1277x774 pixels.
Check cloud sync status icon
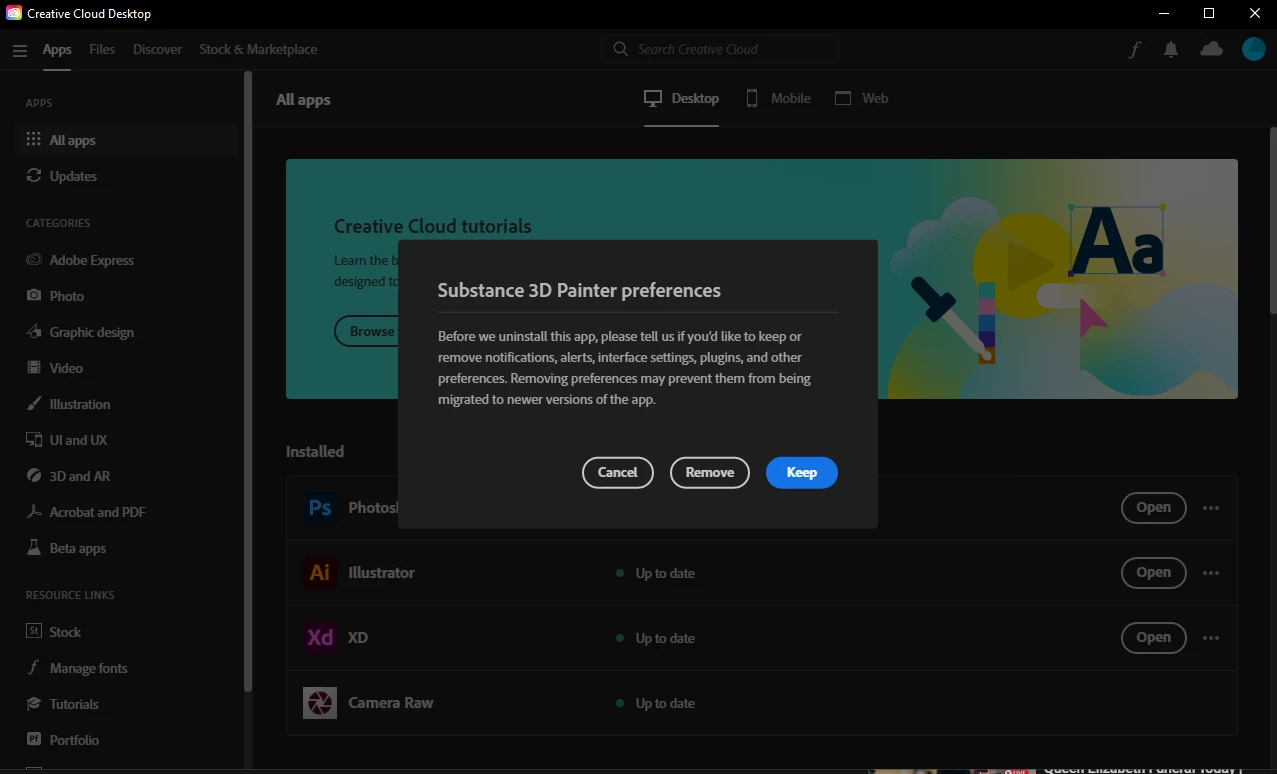click(1211, 49)
